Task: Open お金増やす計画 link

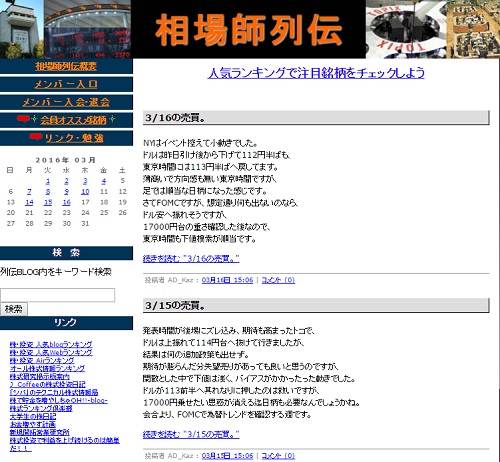Action: (x=33, y=424)
